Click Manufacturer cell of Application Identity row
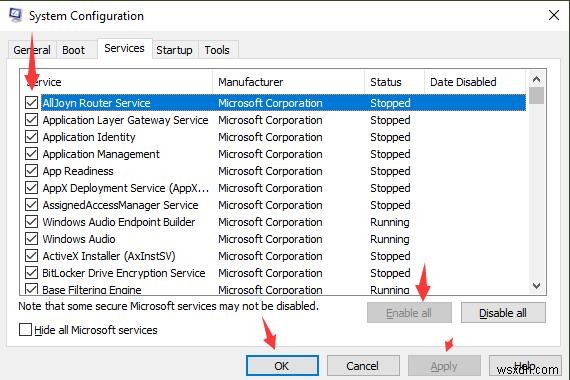The width and height of the screenshot is (570, 380). tap(270, 137)
